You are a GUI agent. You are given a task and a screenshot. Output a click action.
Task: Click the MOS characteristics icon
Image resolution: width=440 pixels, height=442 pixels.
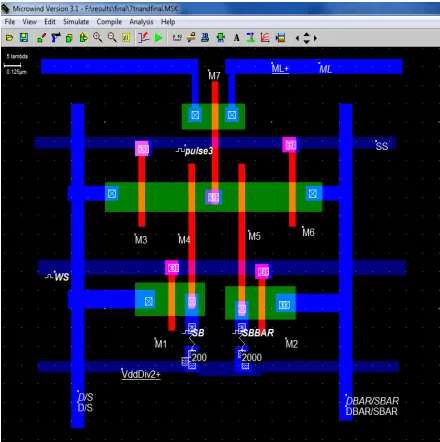[144, 38]
